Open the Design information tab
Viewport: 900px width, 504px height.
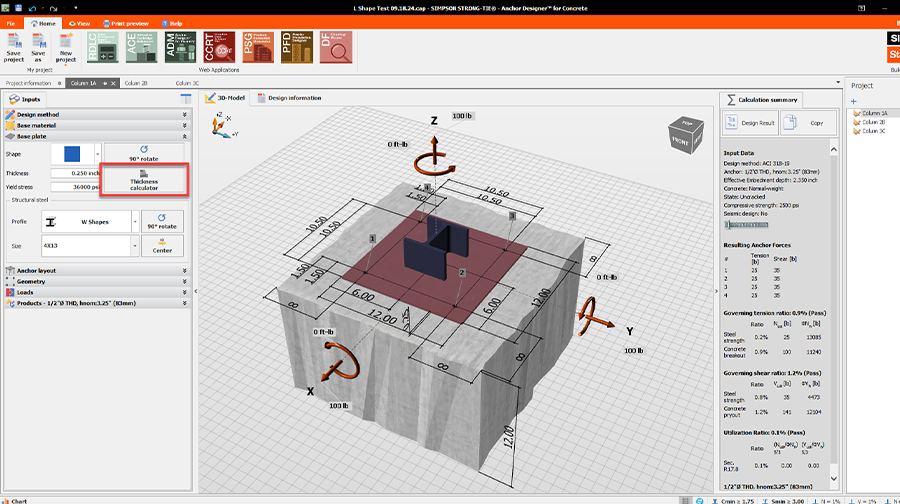(289, 98)
